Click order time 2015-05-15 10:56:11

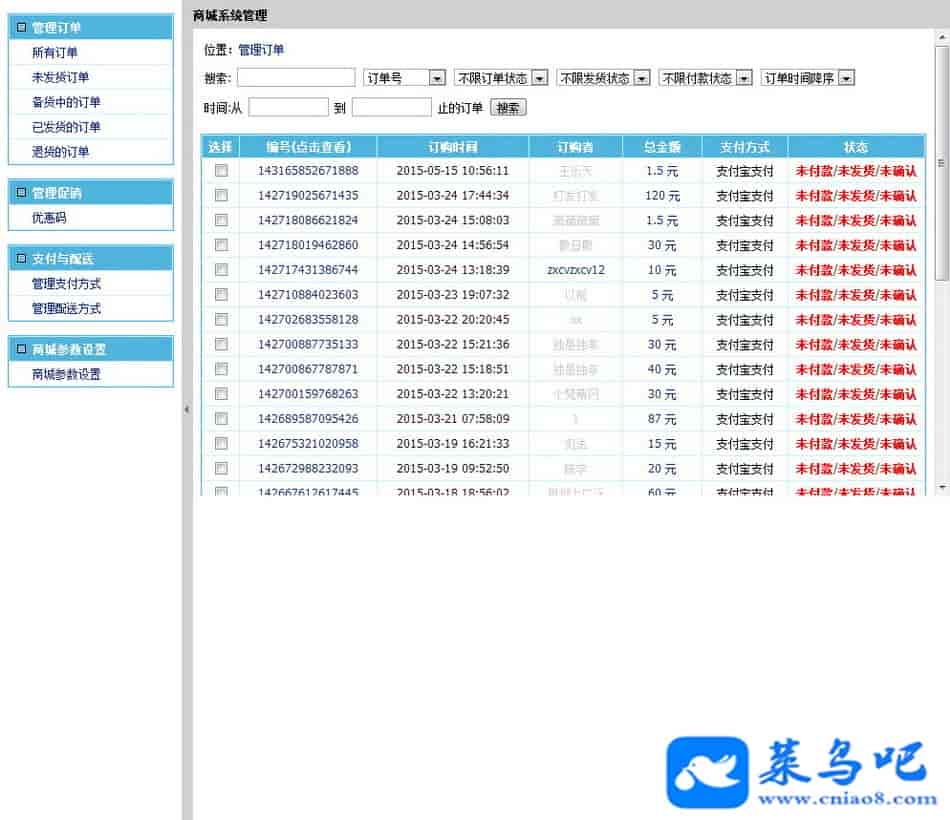pos(453,171)
